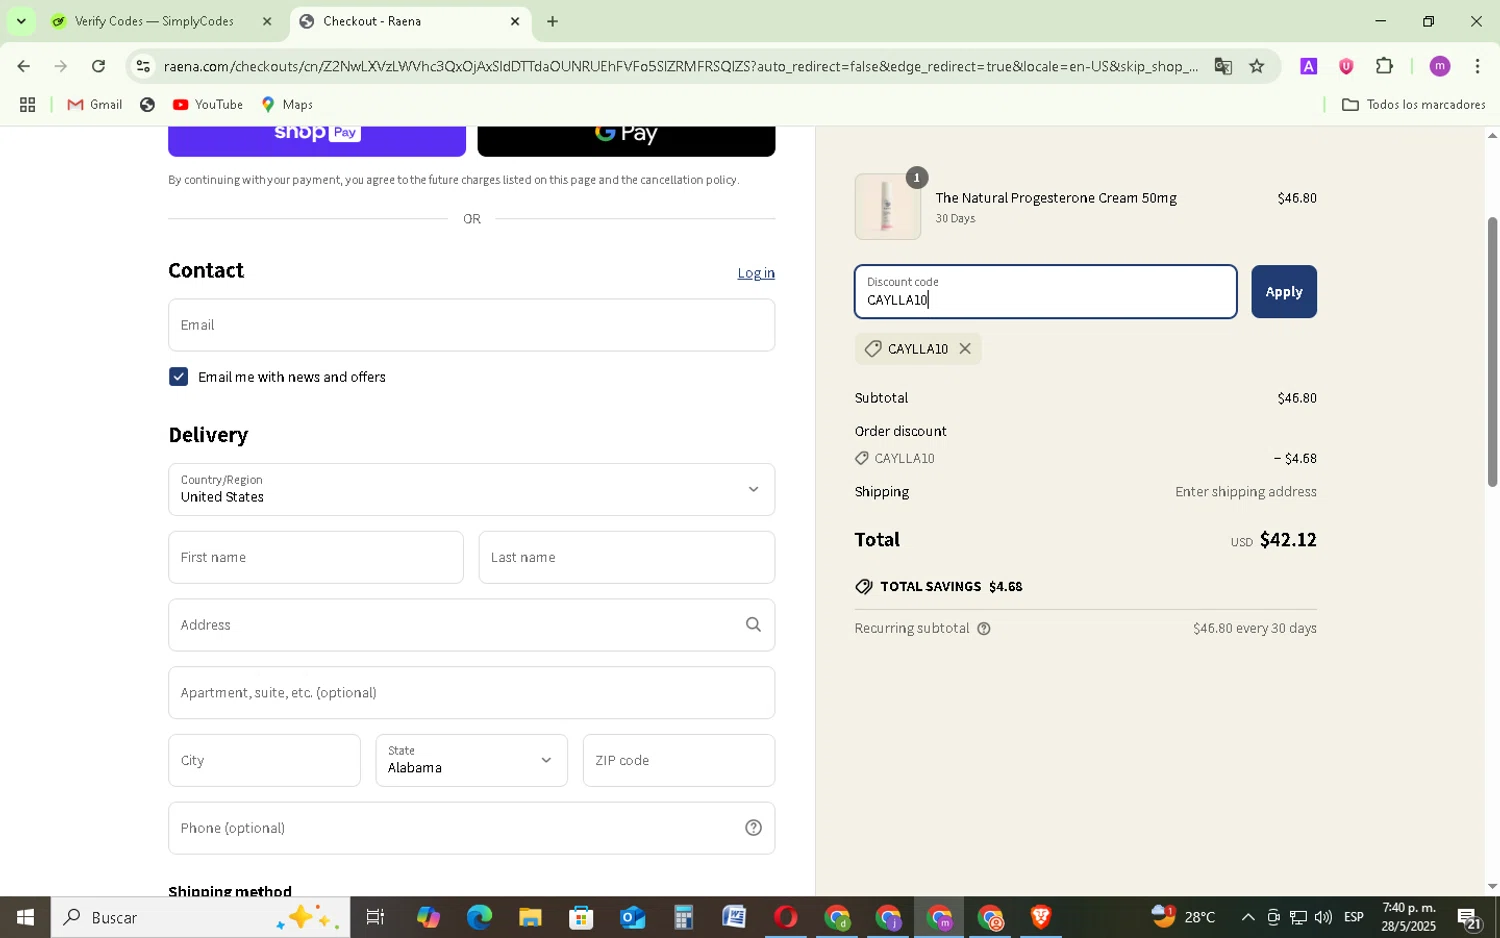Open Task View on the taskbar
The width and height of the screenshot is (1500, 938).
click(x=375, y=917)
